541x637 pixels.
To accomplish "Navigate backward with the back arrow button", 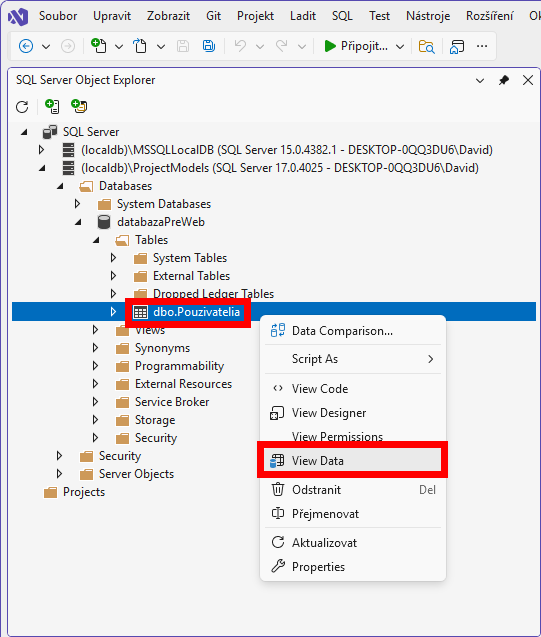I will [26, 46].
